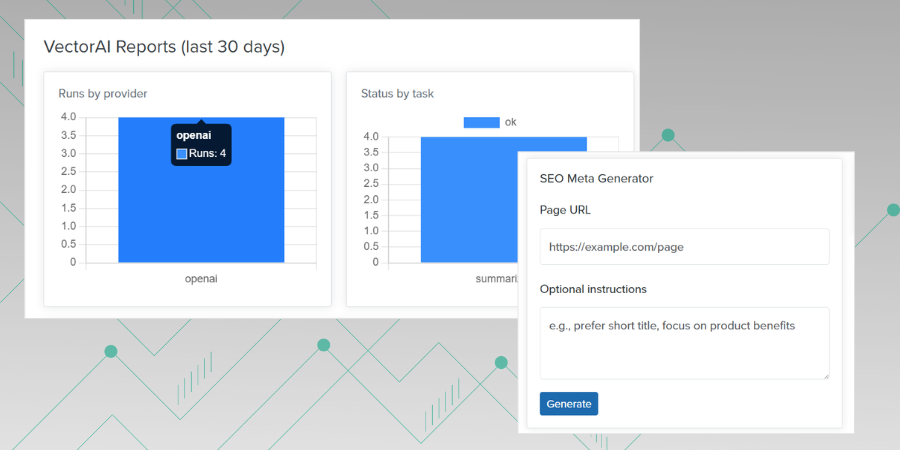Image resolution: width=900 pixels, height=450 pixels.
Task: Click the 4.0 y-axis tick in Runs chart
Action: pyautogui.click(x=68, y=117)
